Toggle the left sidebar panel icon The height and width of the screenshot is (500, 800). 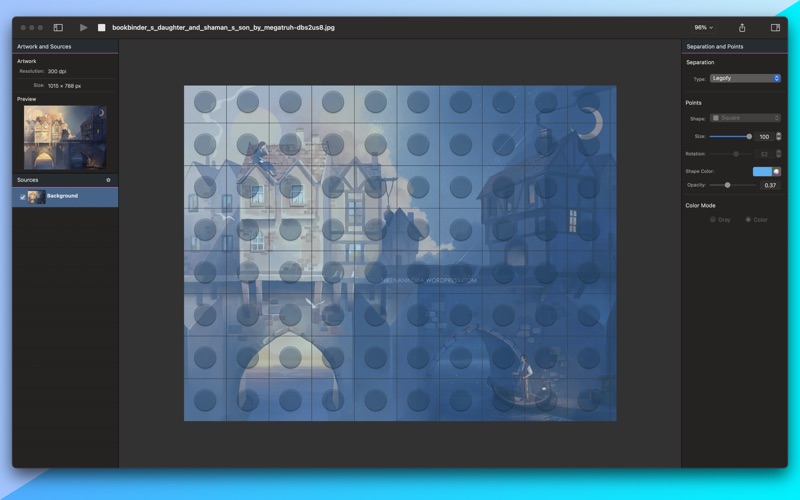click(58, 28)
